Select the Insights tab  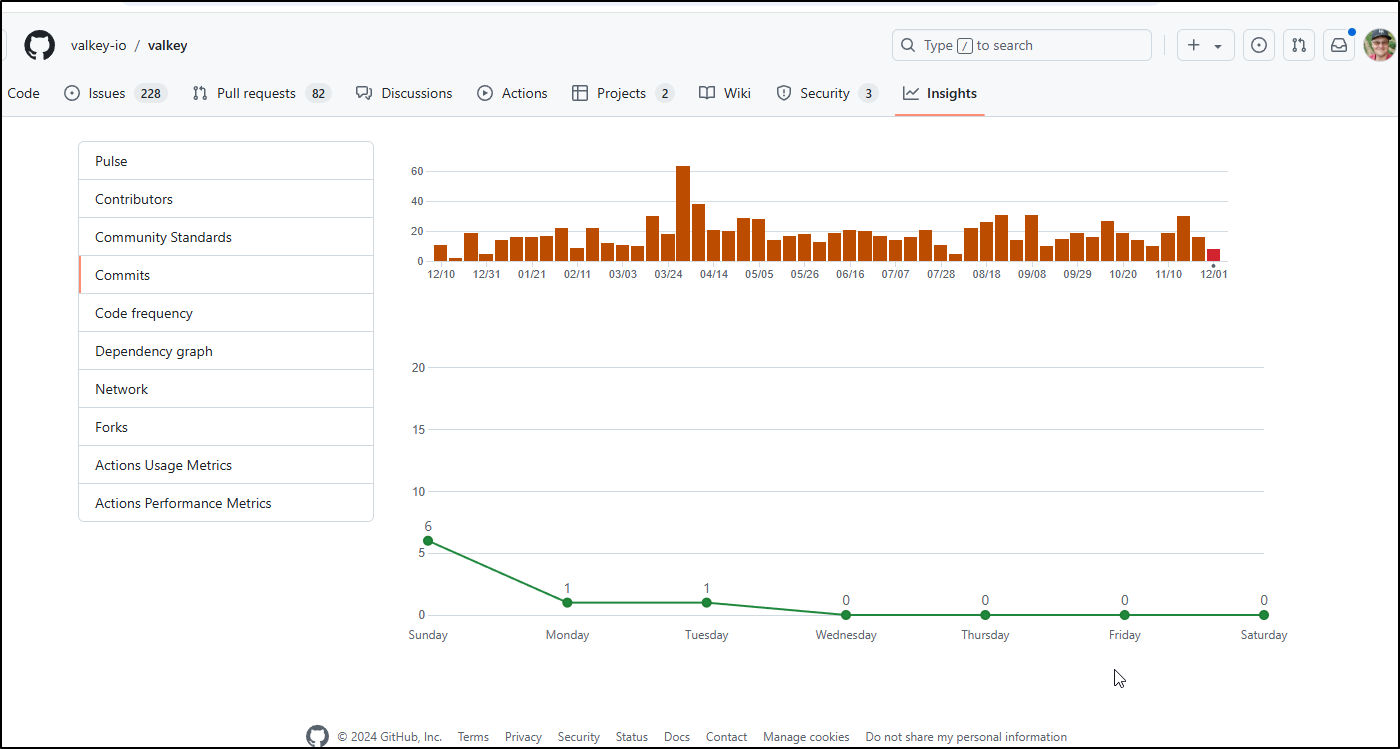[x=940, y=93]
